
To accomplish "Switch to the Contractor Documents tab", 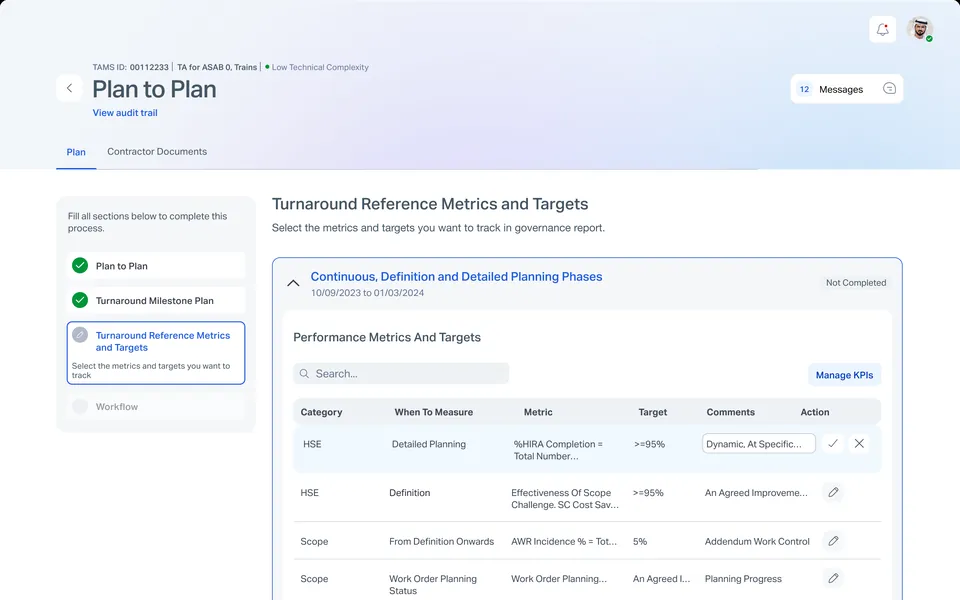I will coord(157,151).
